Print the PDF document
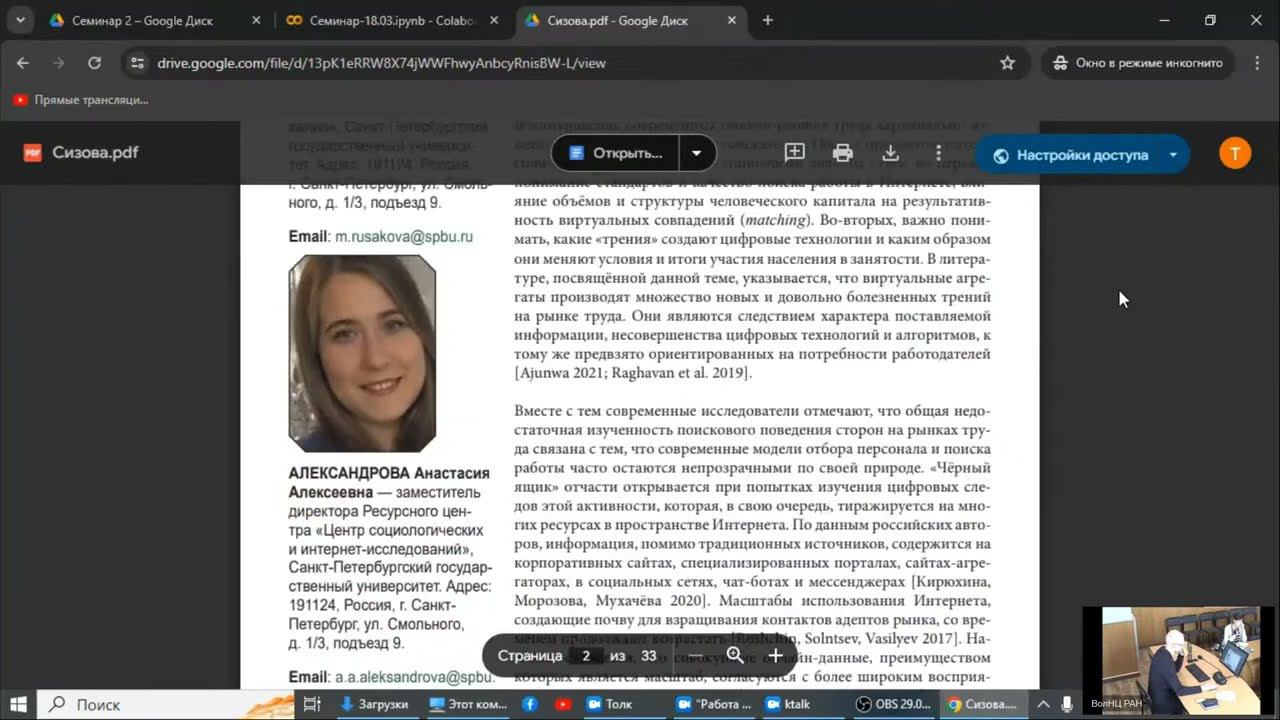The width and height of the screenshot is (1280, 720). click(x=843, y=153)
